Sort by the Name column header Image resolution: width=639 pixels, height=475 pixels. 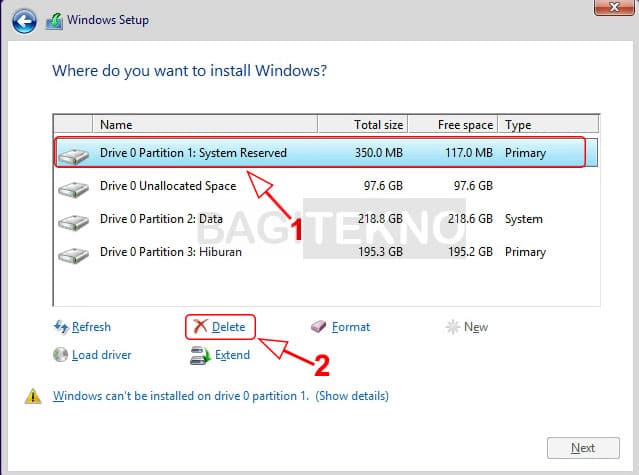point(205,124)
